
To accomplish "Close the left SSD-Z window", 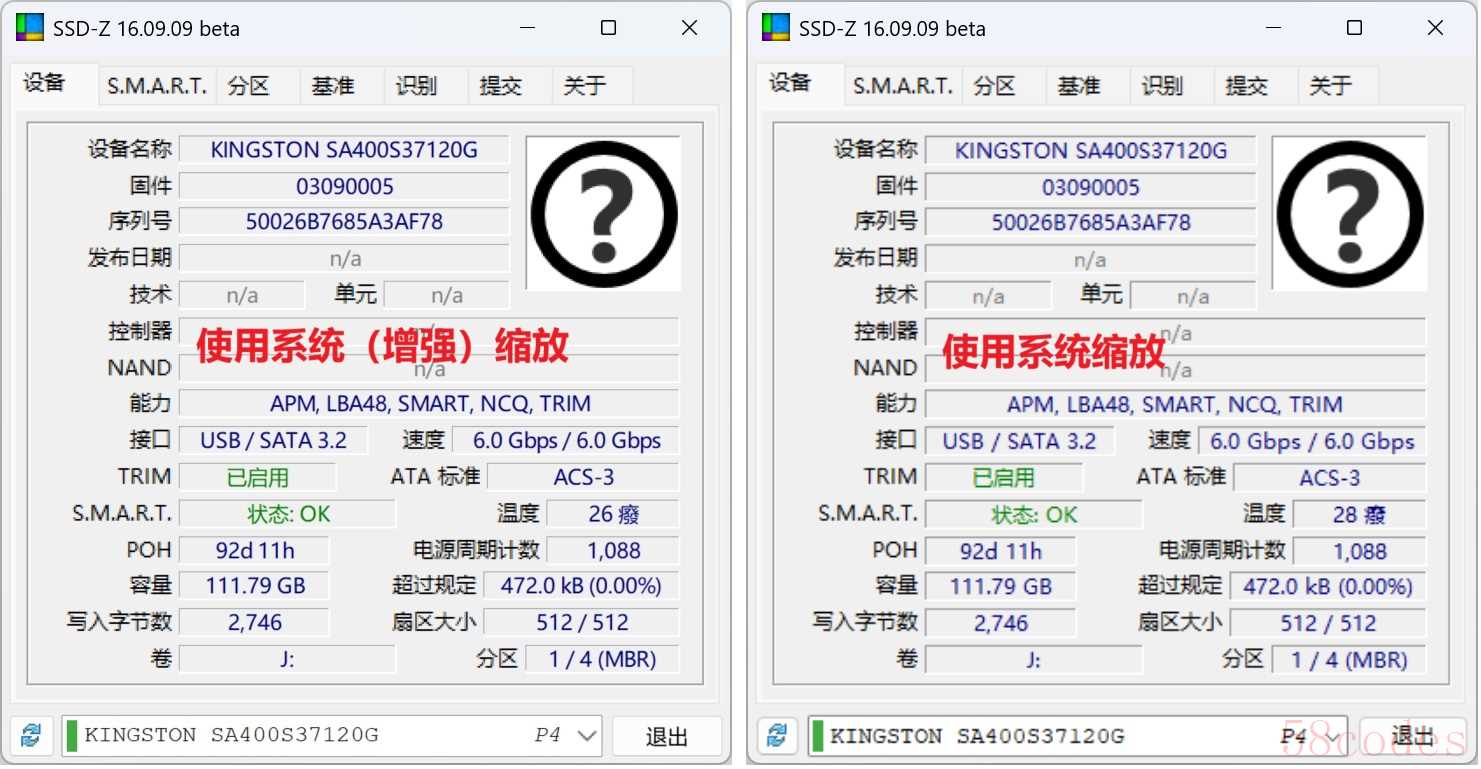I will [689, 28].
